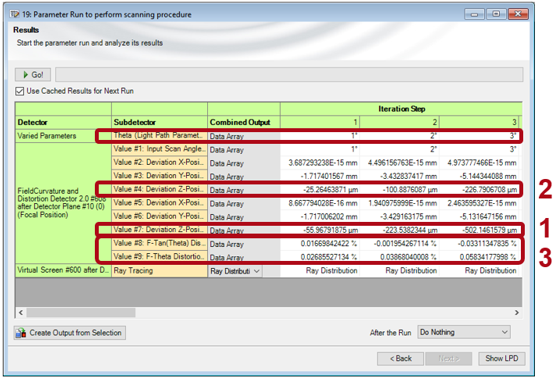Click the Go! run button

pos(33,75)
